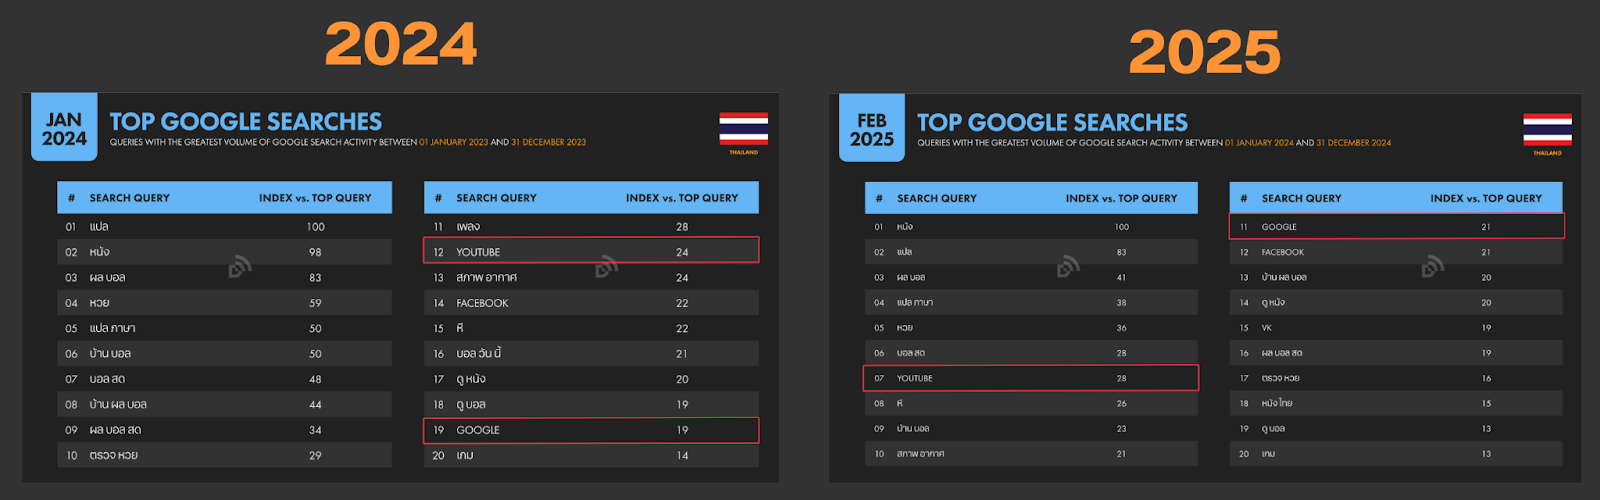Click the large orange 2025 heading

click(x=1204, y=52)
